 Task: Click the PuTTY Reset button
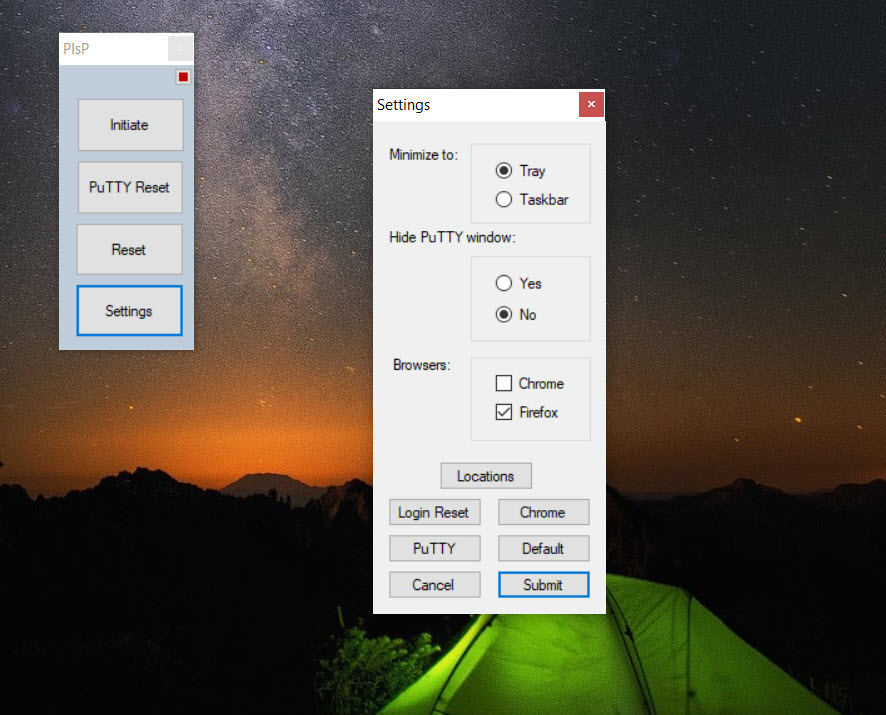[x=130, y=187]
